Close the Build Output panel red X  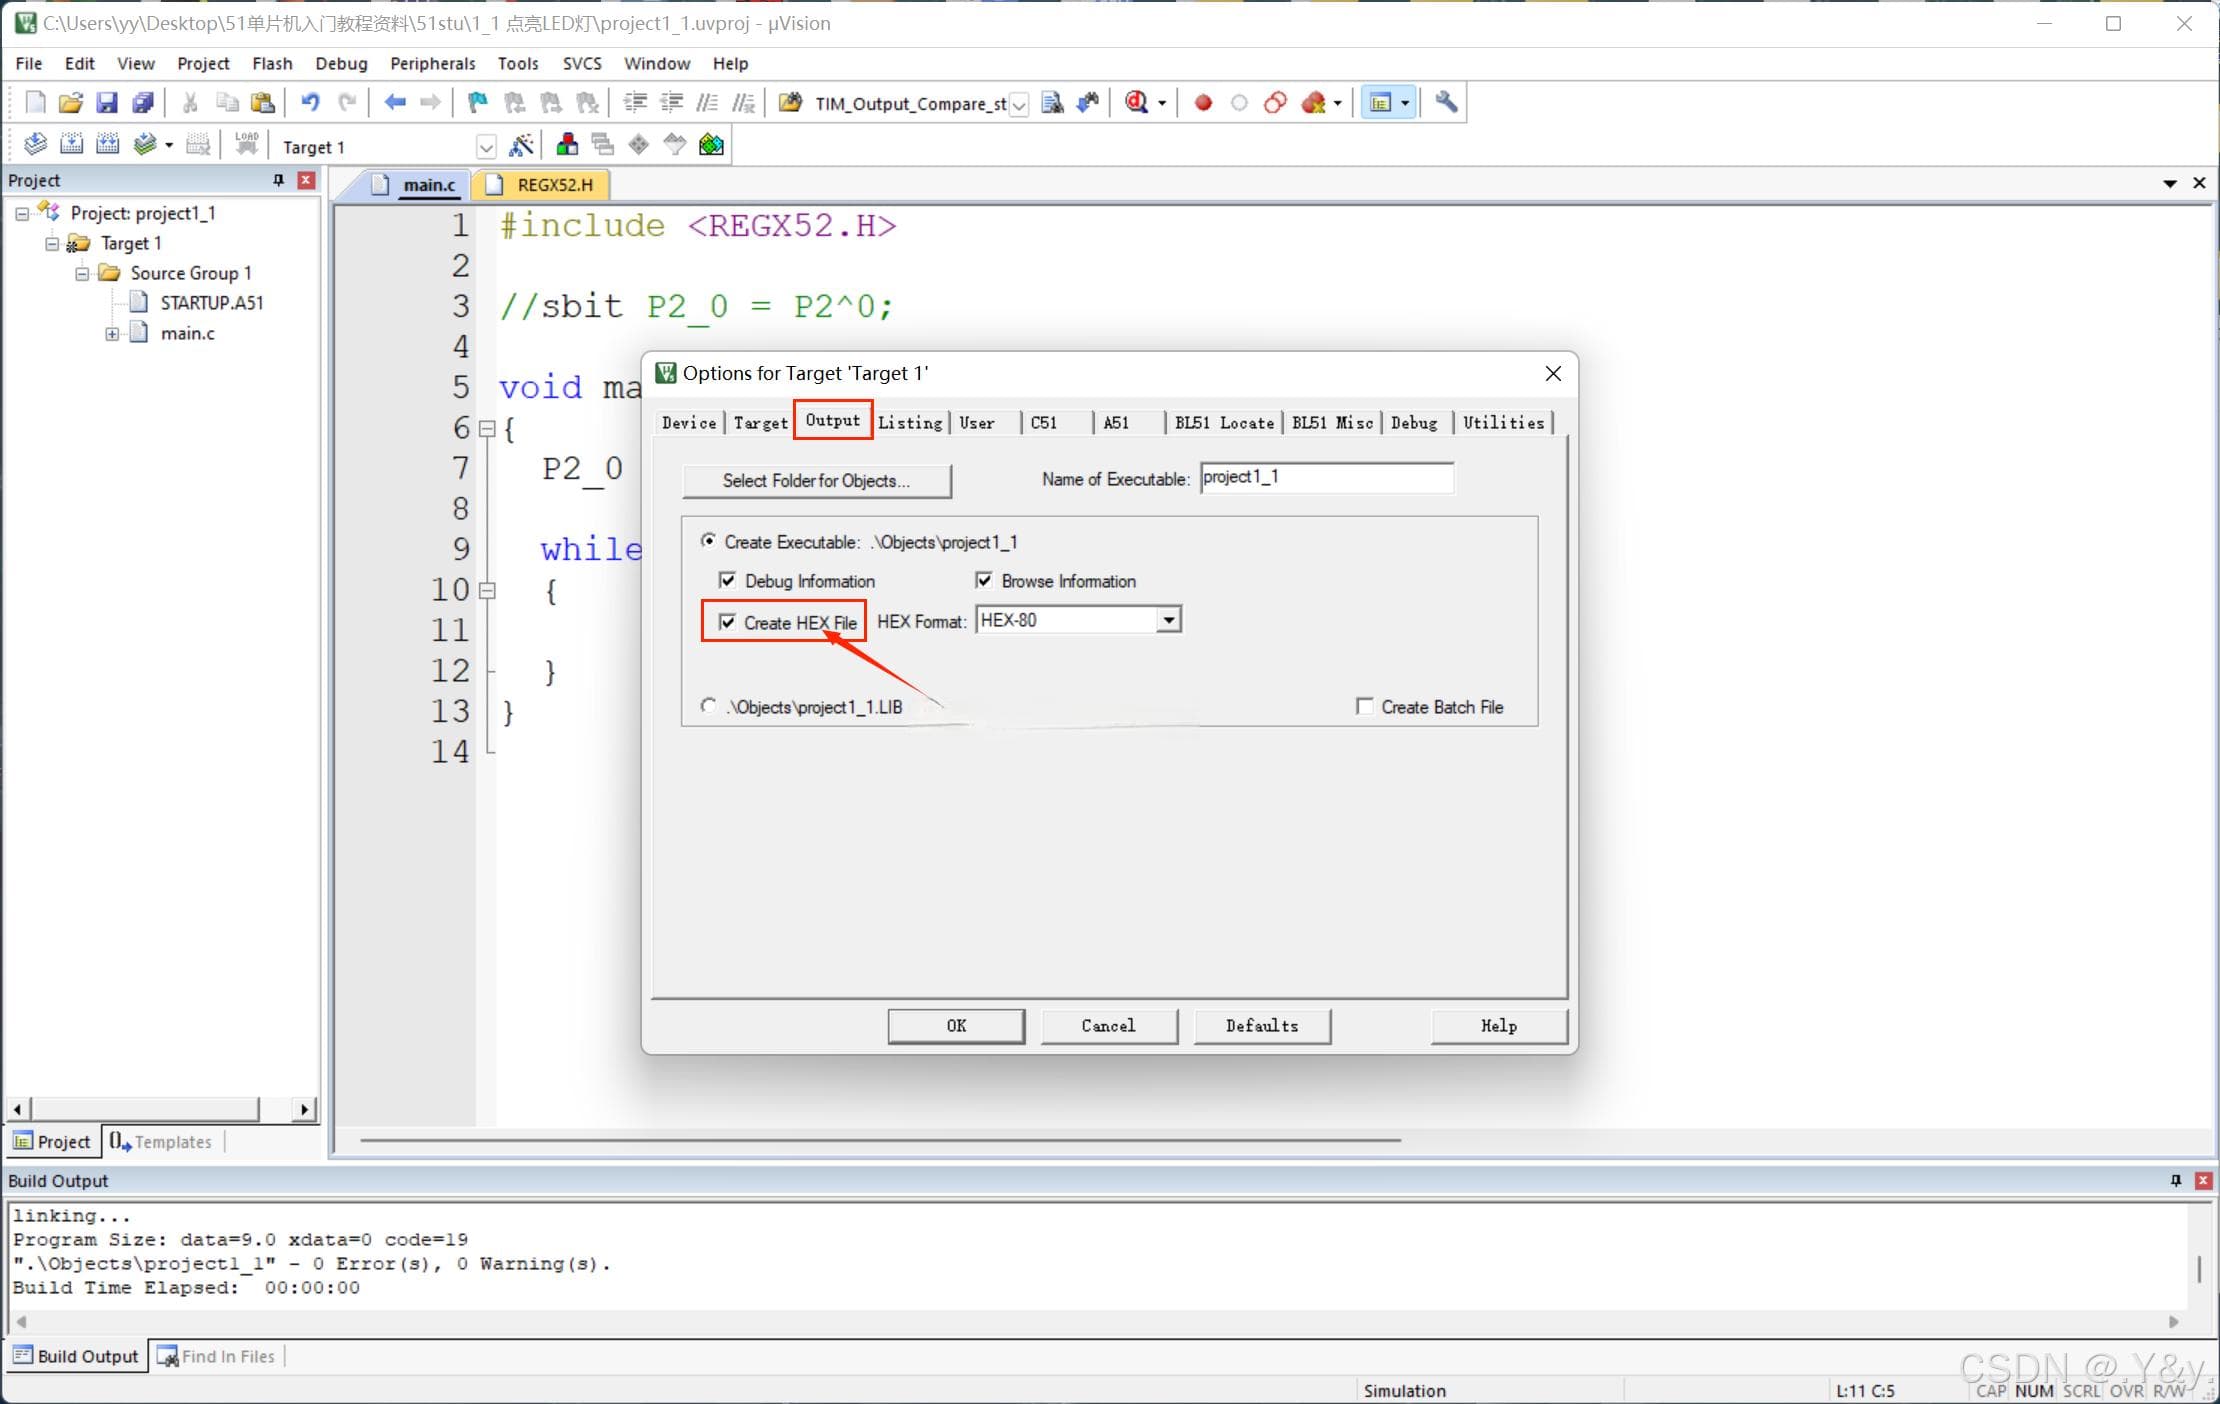coord(2203,1181)
